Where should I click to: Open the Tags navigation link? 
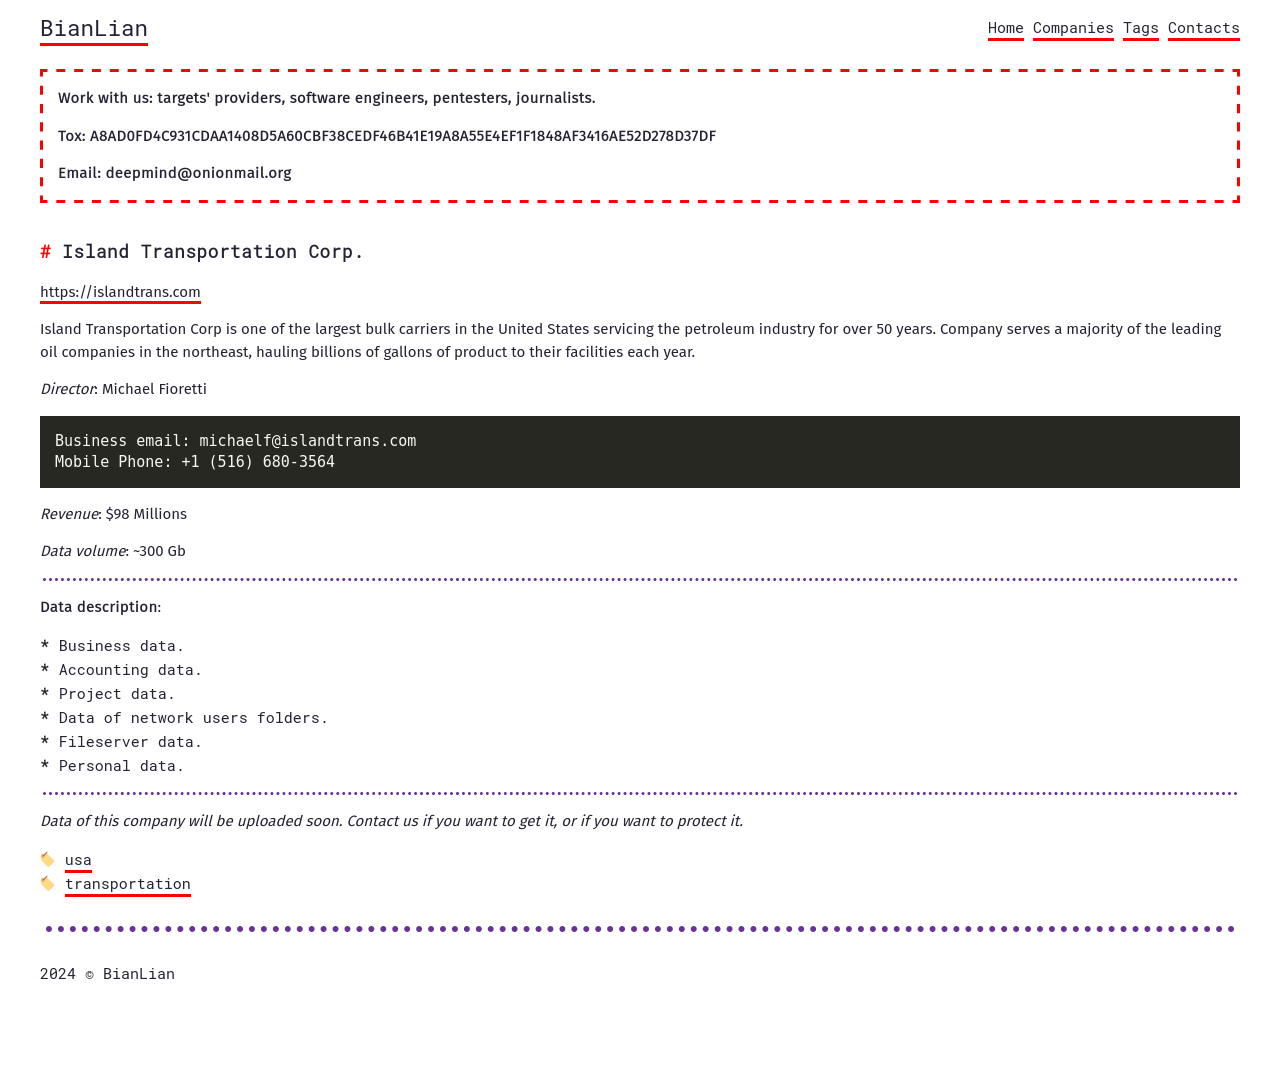point(1140,28)
